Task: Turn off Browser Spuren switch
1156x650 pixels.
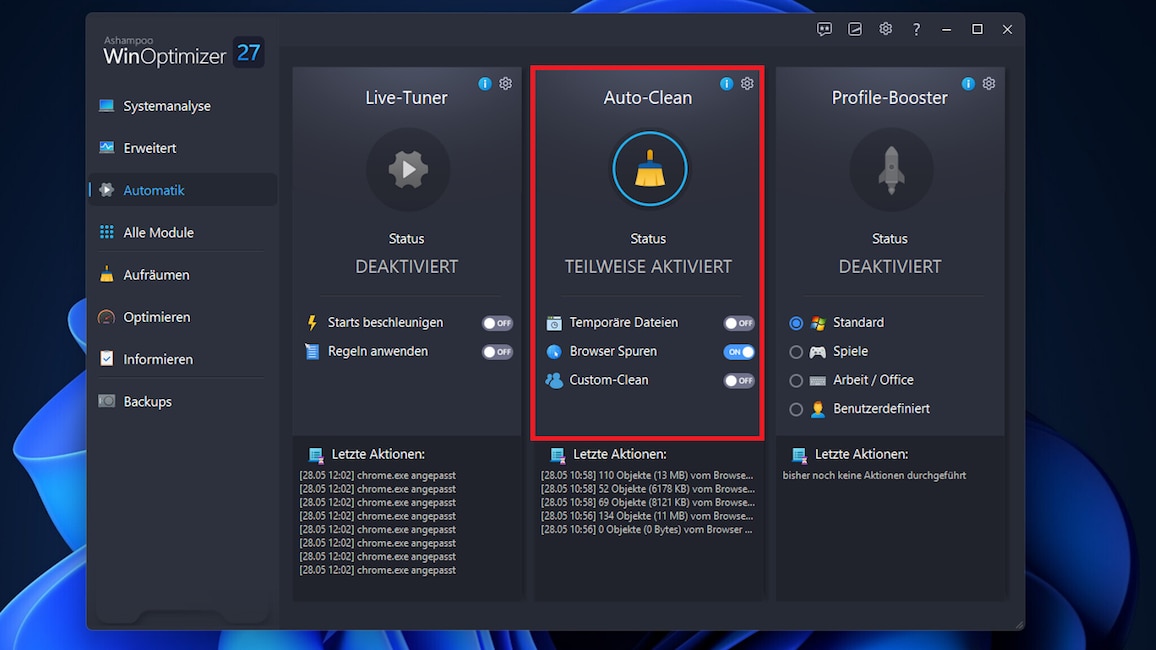Action: [739, 352]
